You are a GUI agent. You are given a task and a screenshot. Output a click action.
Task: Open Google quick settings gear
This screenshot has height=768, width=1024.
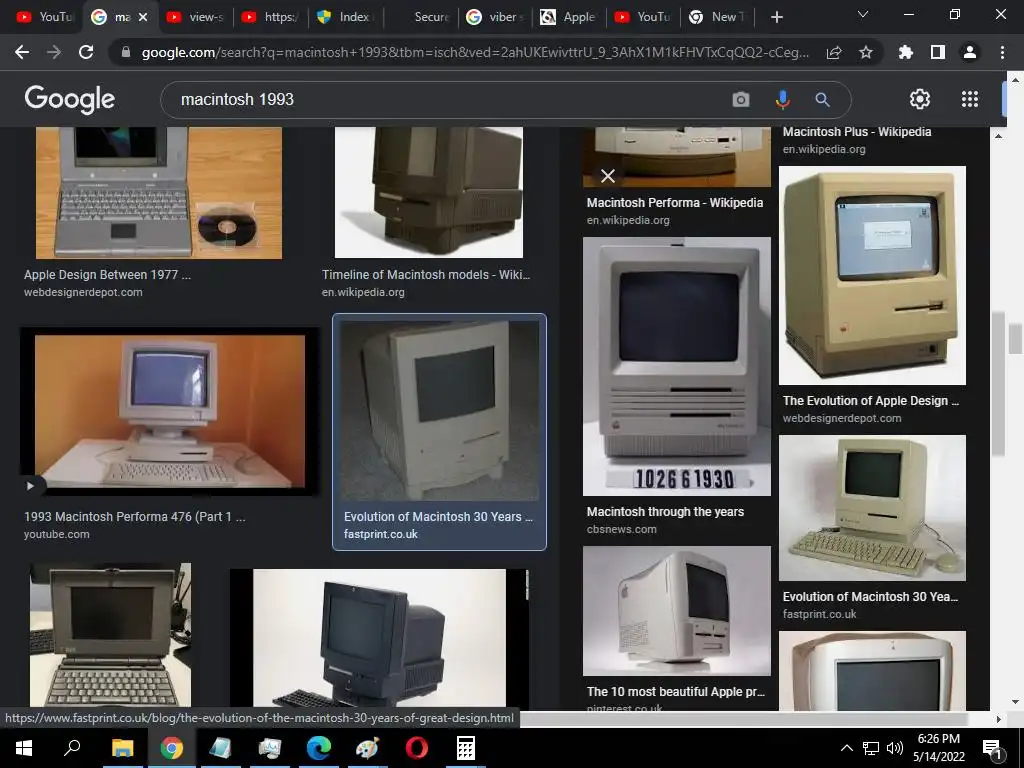click(x=920, y=99)
